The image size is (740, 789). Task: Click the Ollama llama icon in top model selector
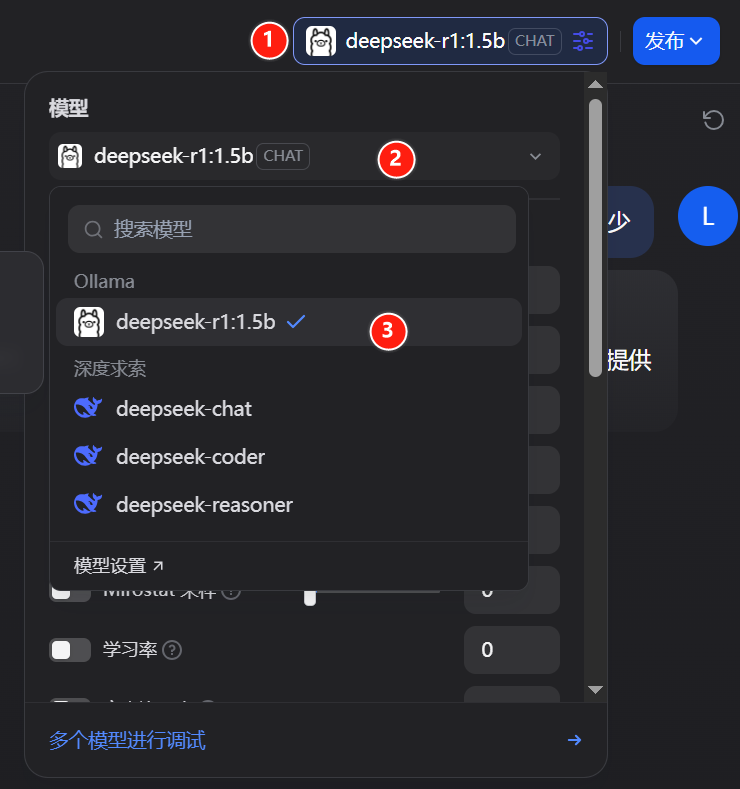(x=320, y=41)
